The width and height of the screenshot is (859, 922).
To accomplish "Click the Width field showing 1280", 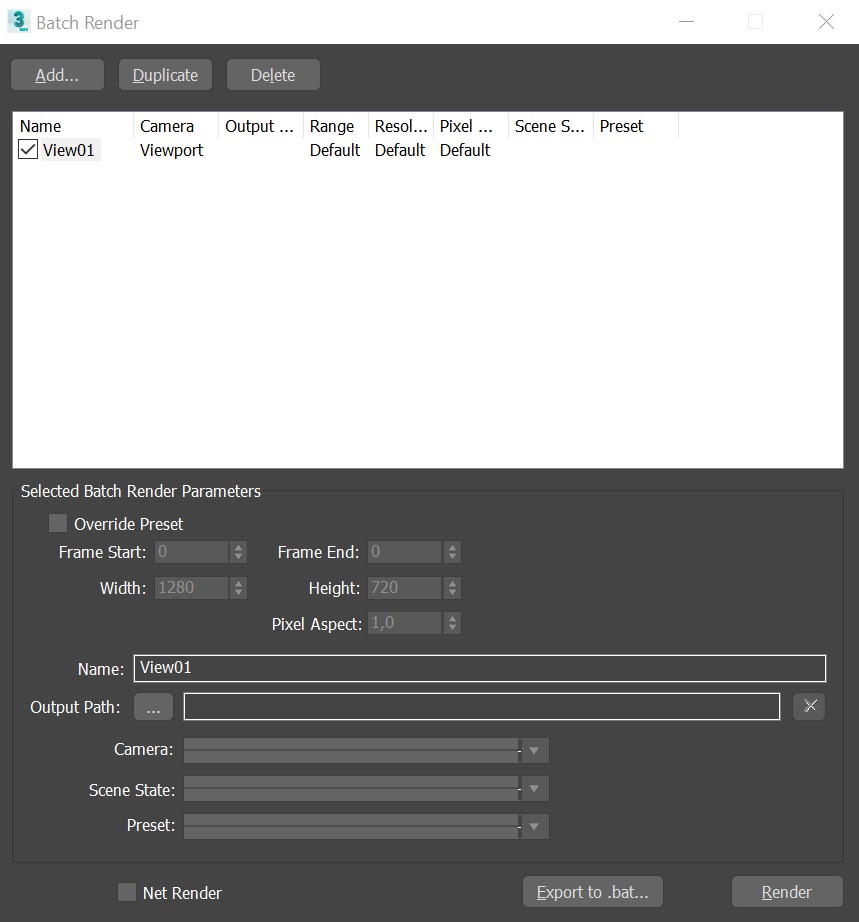I will [191, 588].
